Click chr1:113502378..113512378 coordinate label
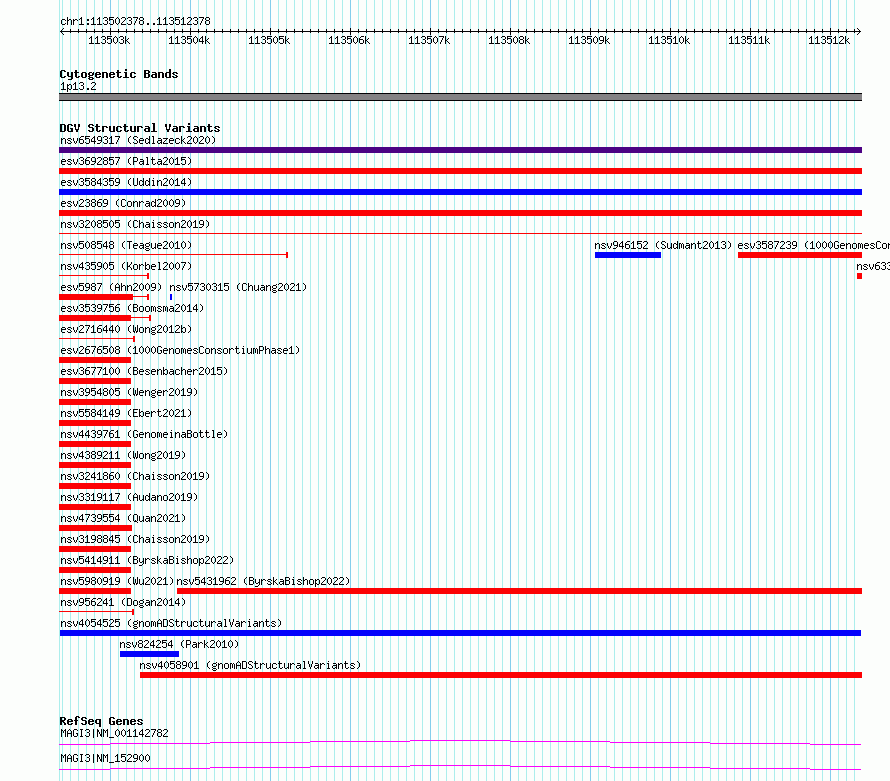Screen dimensions: 890x781 135,21
